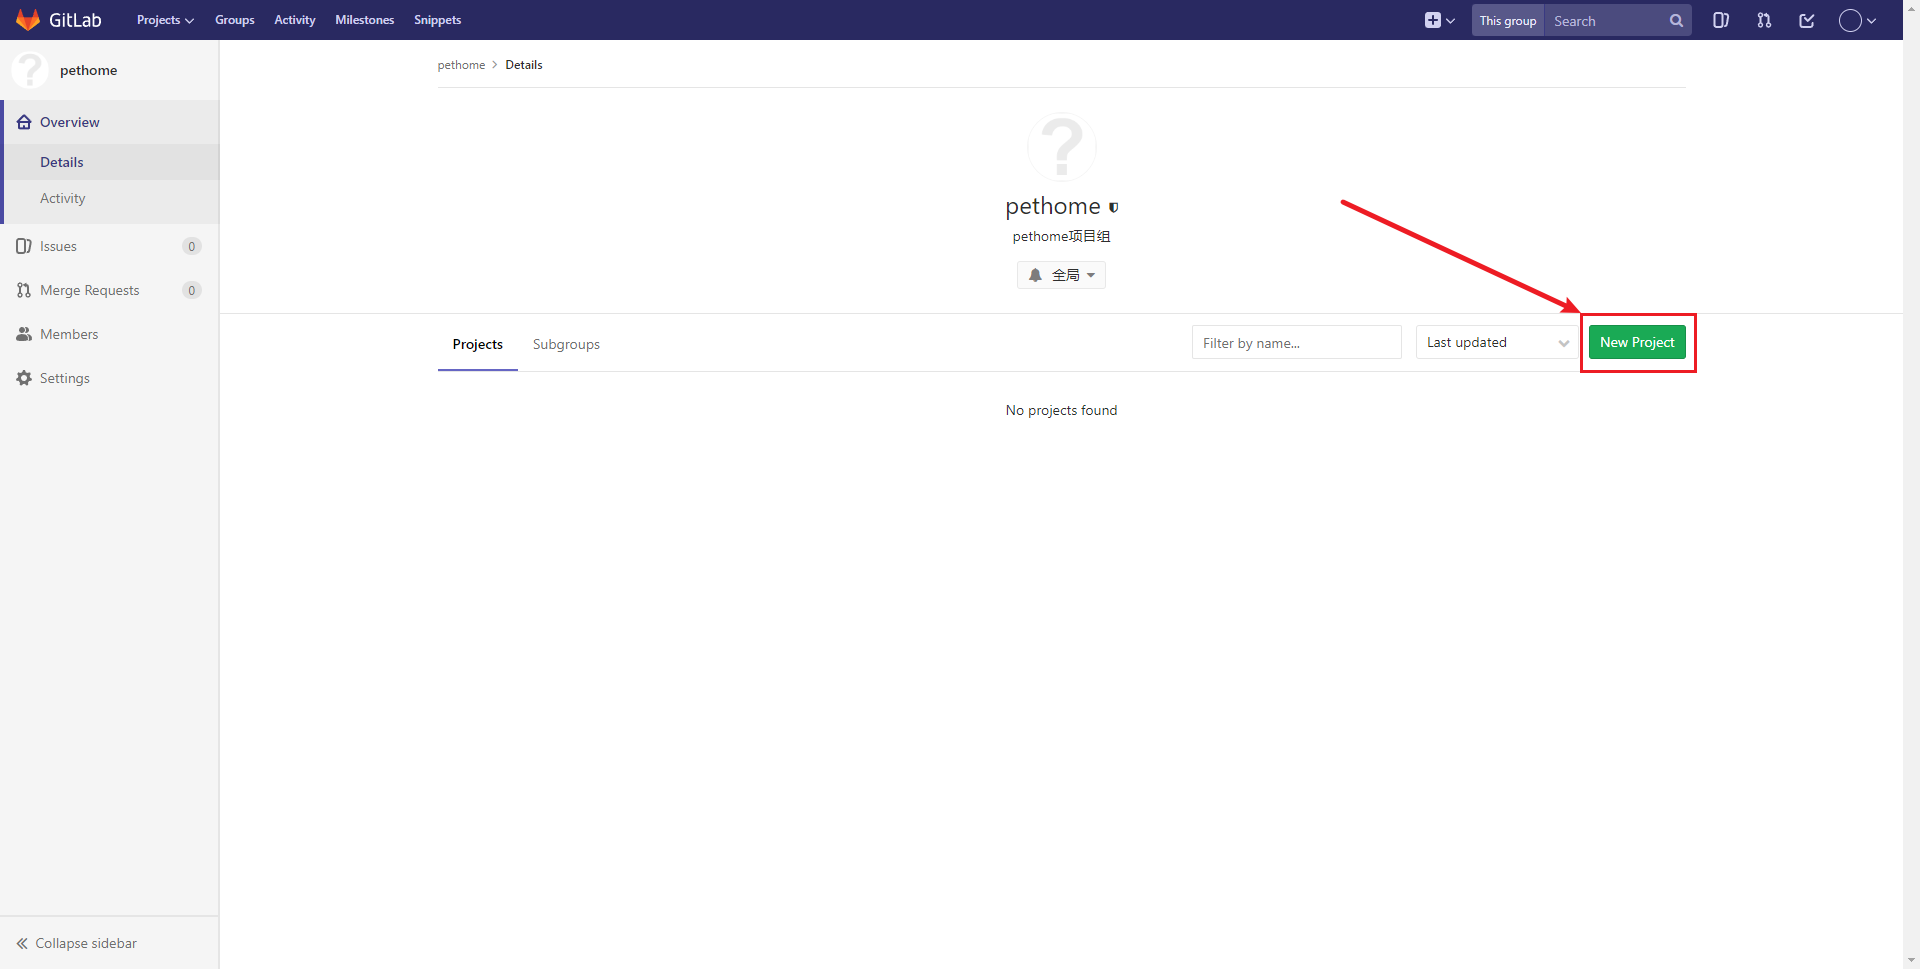1920x969 pixels.
Task: Open Activity in sidebar overview
Action: [110, 198]
